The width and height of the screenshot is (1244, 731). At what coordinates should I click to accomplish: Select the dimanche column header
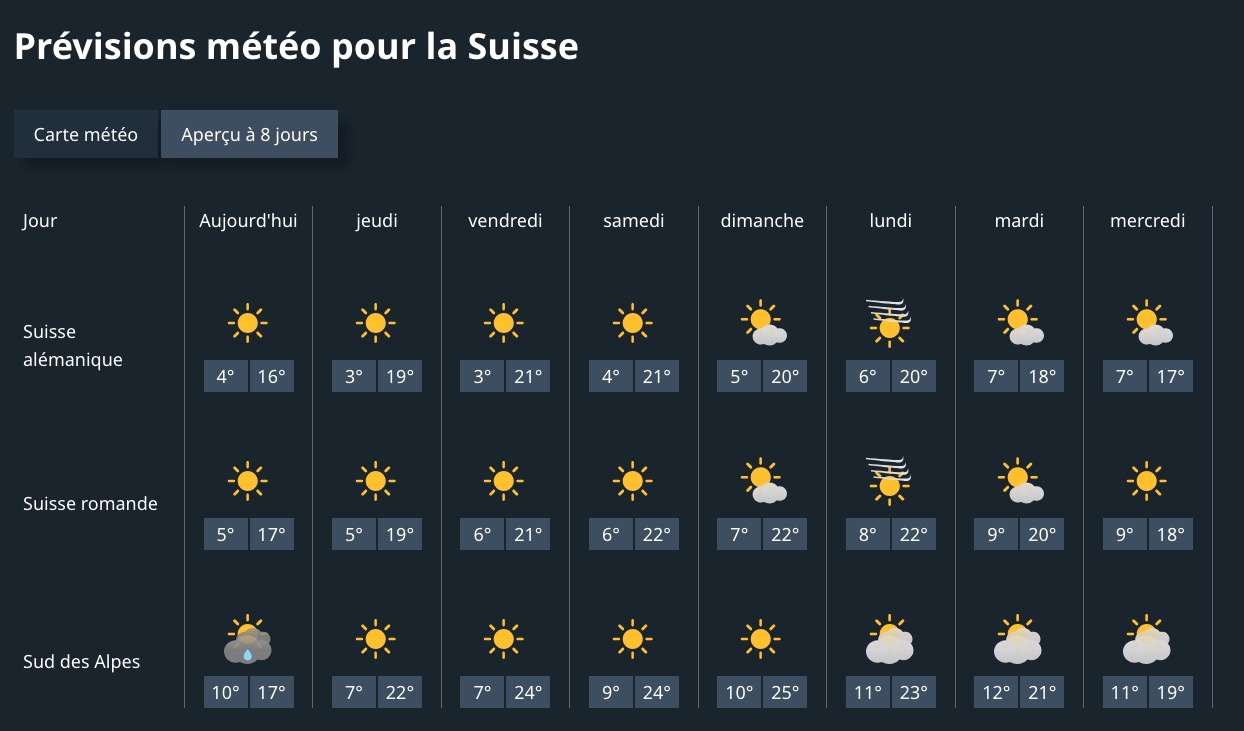click(x=762, y=220)
